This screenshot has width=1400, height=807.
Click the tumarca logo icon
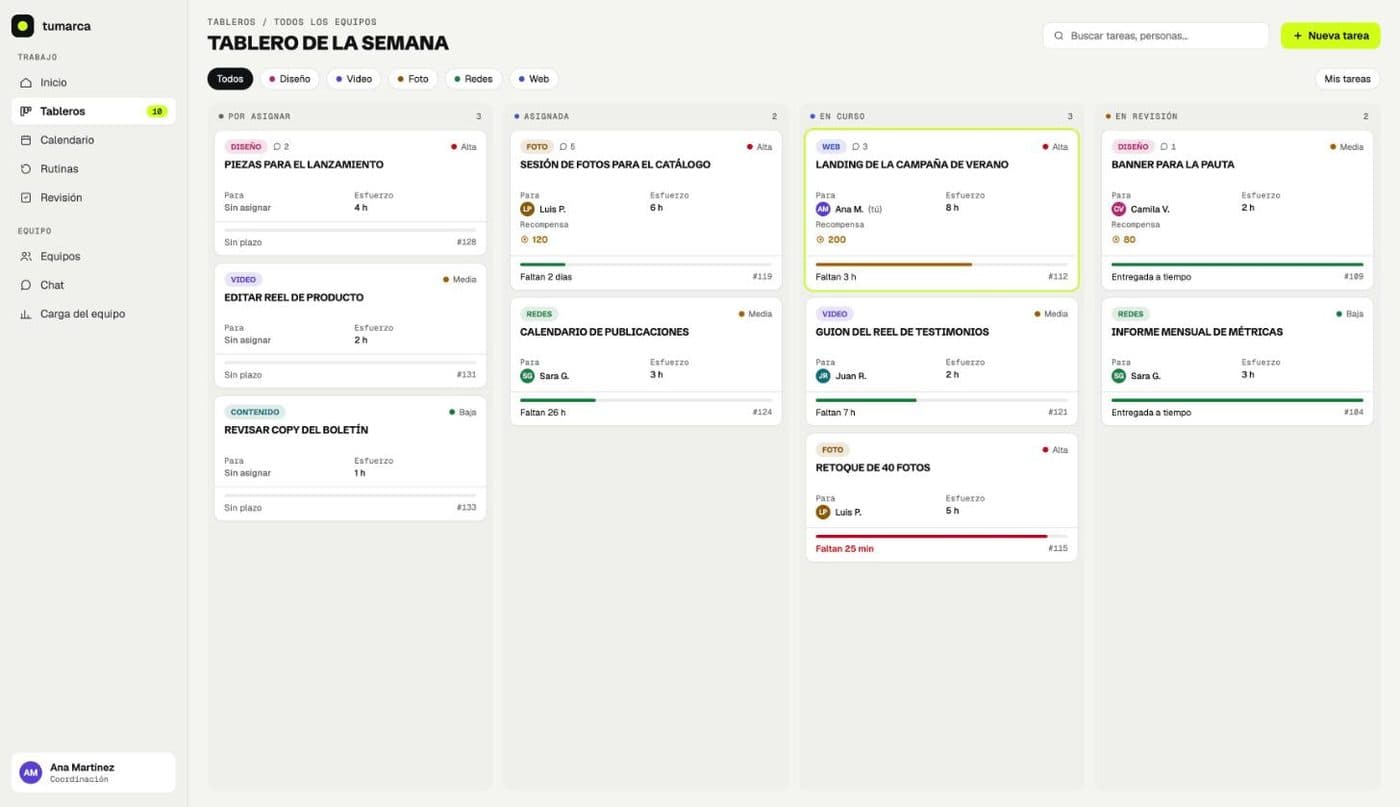click(x=22, y=26)
